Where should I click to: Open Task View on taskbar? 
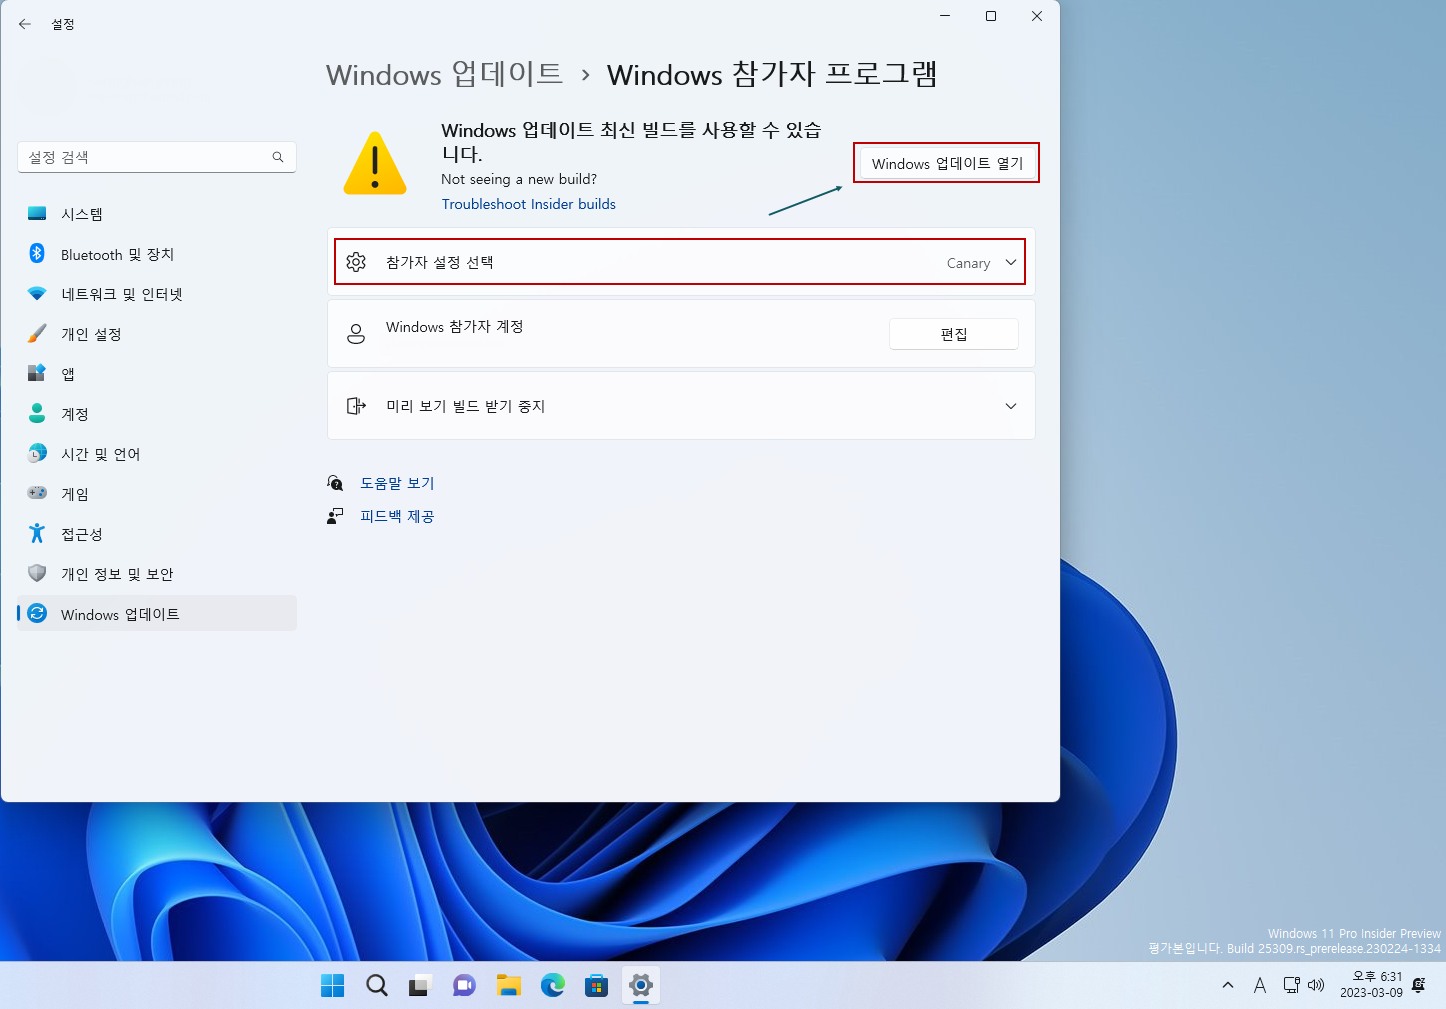(420, 985)
